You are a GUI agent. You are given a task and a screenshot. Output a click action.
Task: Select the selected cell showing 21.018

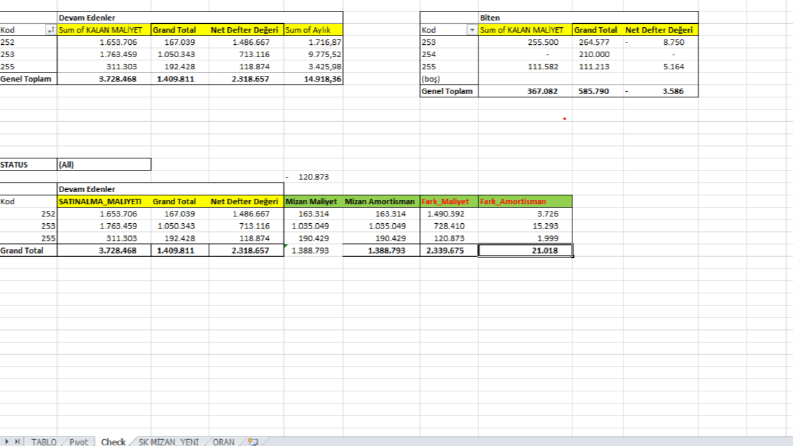click(525, 250)
